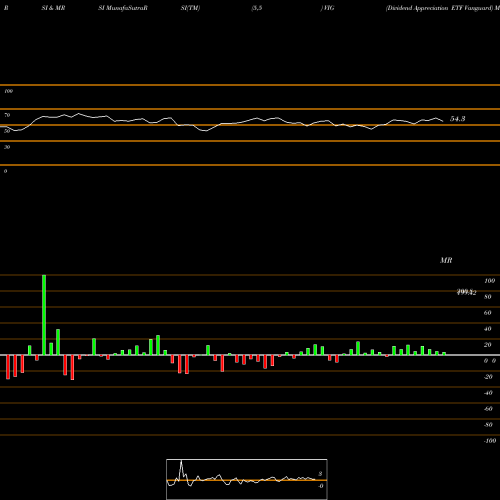Click the RSI current value 54.3

[457, 119]
